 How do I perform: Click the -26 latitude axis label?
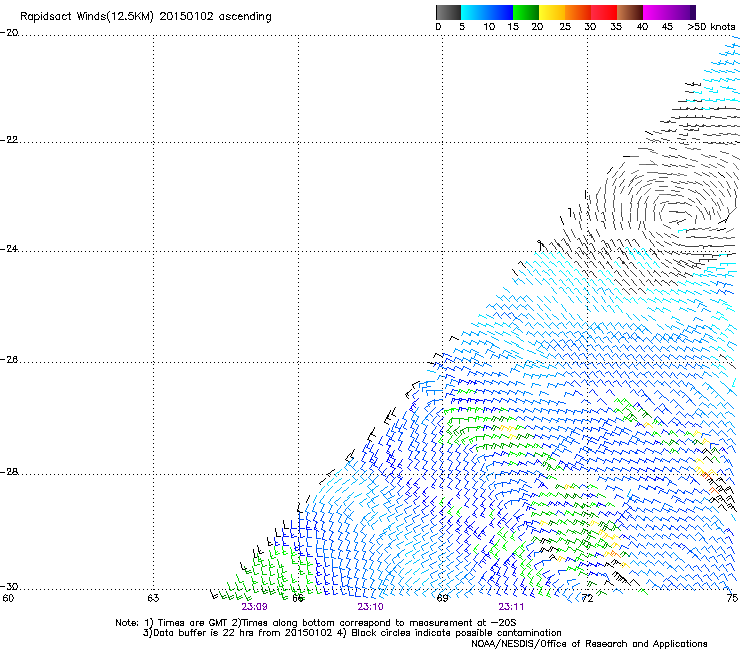pyautogui.click(x=9, y=360)
